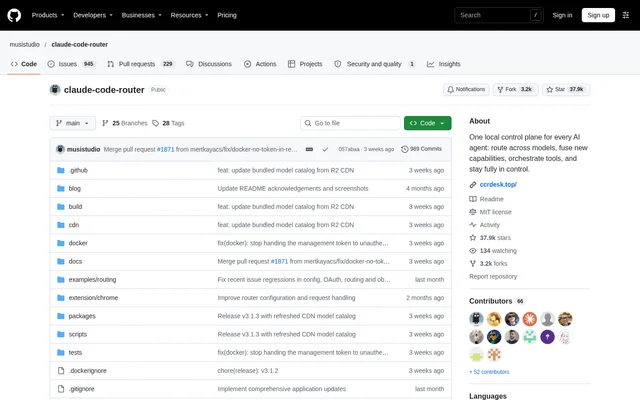Switch to the Pull requests tab

[140, 64]
